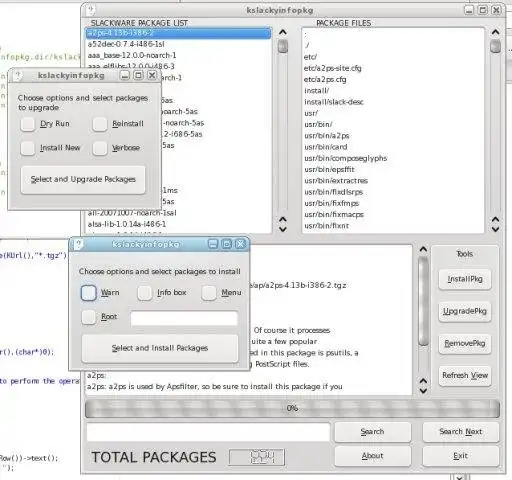This screenshot has height=480, width=512.
Task: Maximize the install options dialog
Action: (226, 244)
